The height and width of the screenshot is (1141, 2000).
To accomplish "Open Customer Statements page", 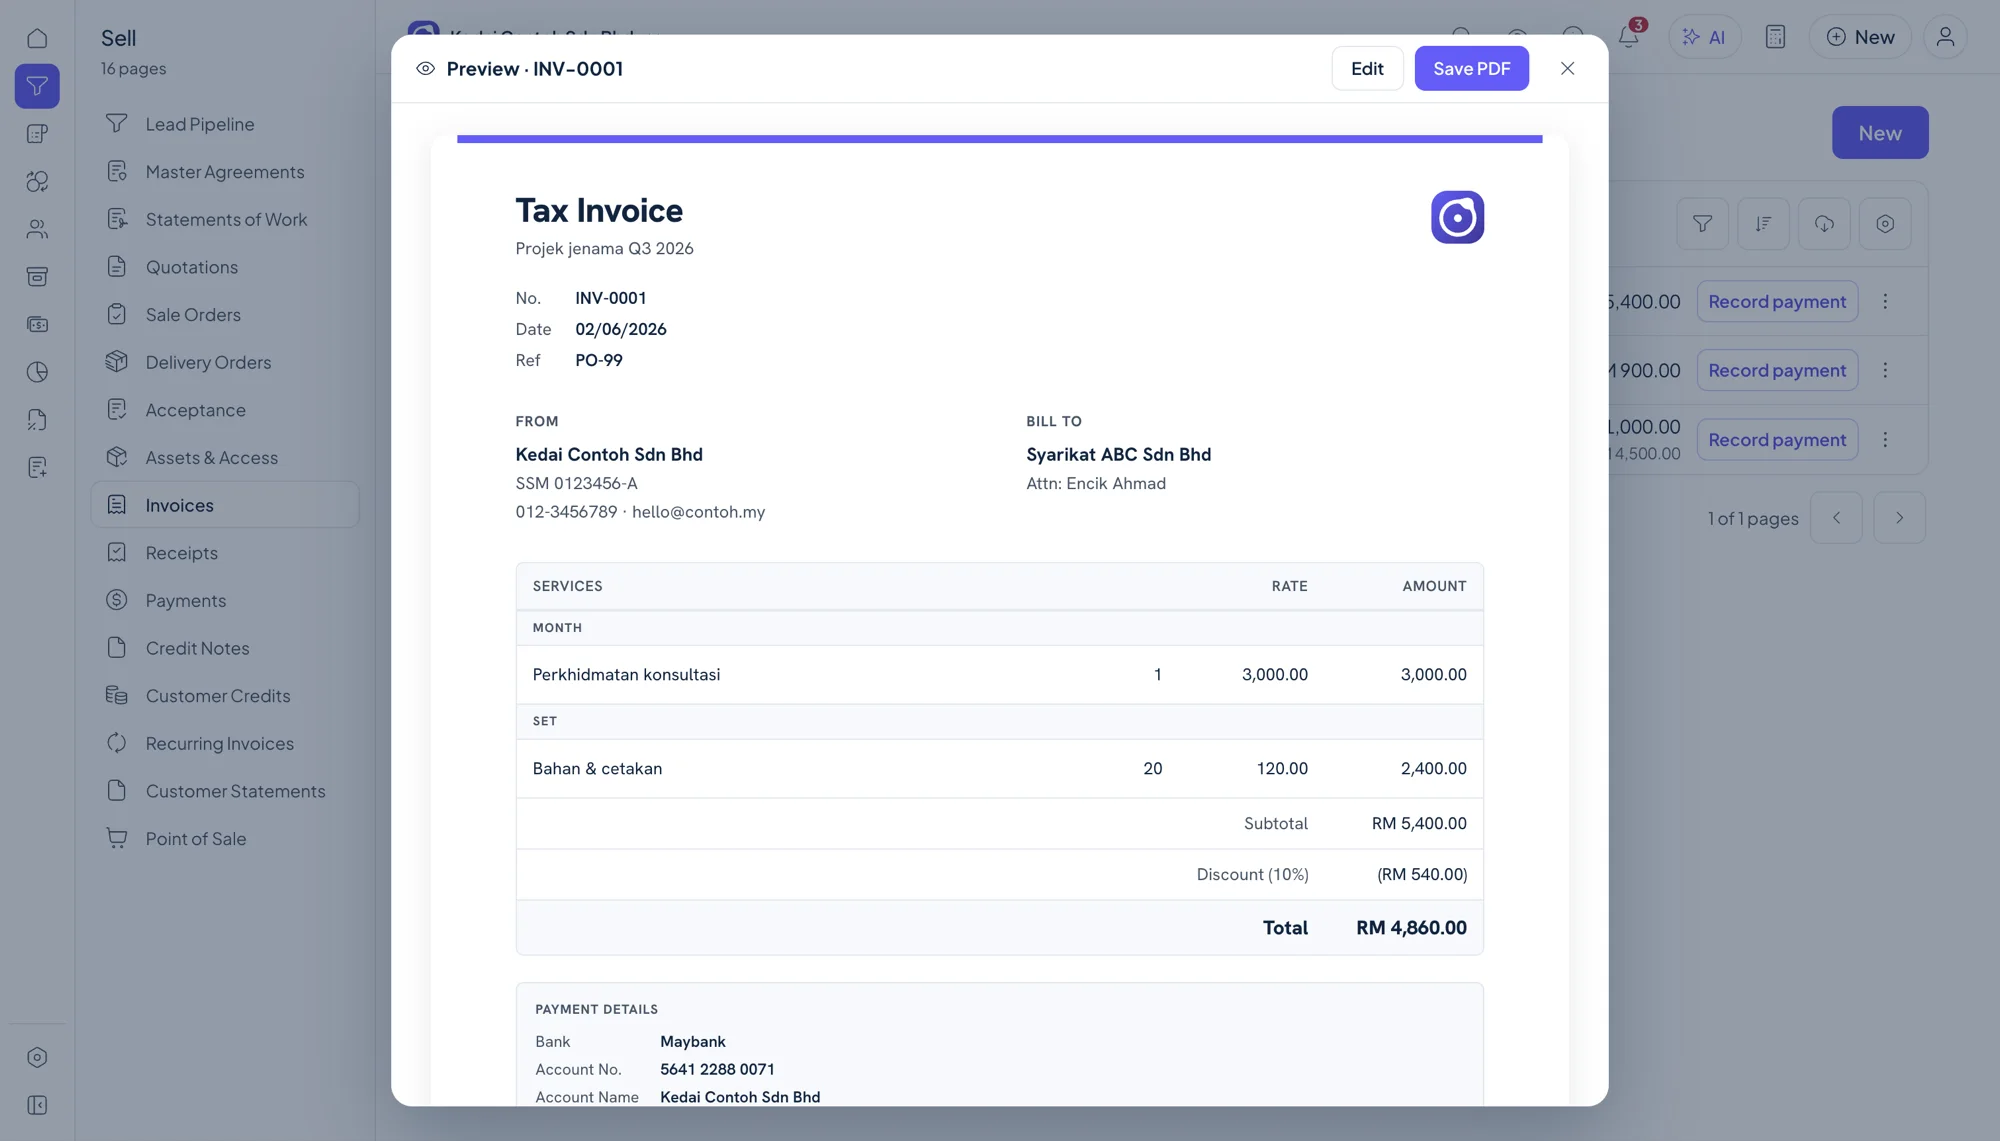I will click(x=225, y=791).
